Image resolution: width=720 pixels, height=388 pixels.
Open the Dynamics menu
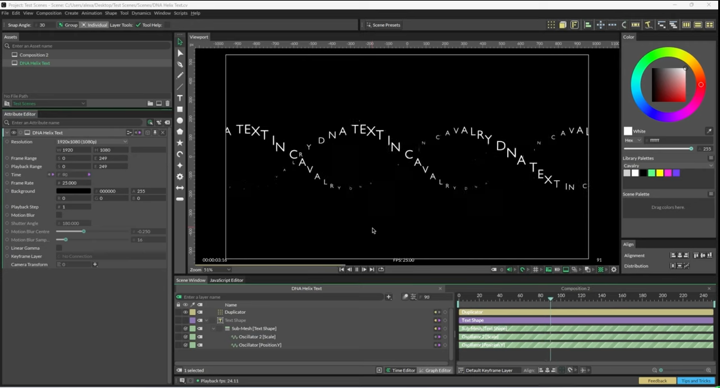coord(141,13)
